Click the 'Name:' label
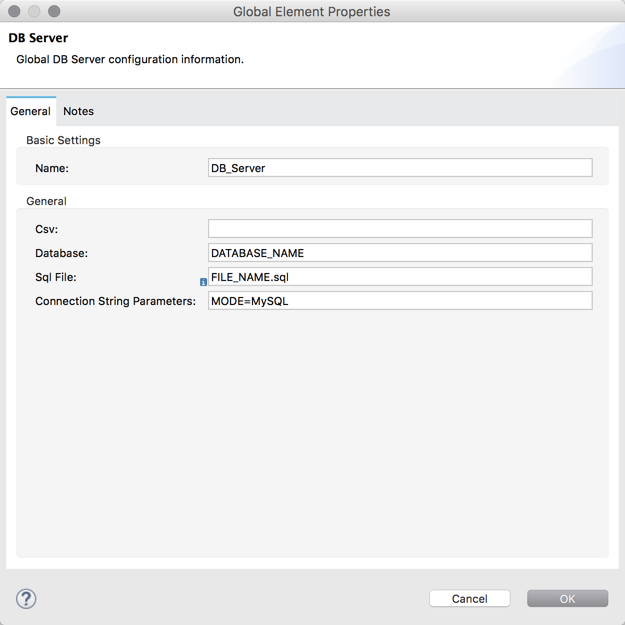The image size is (625, 625). 52,168
